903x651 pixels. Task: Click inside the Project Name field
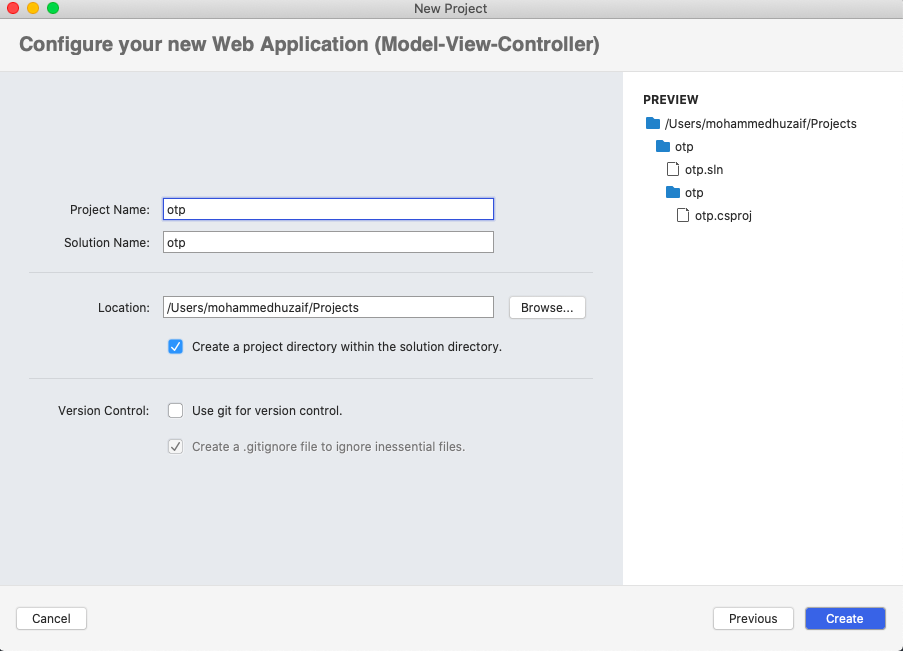coord(328,209)
